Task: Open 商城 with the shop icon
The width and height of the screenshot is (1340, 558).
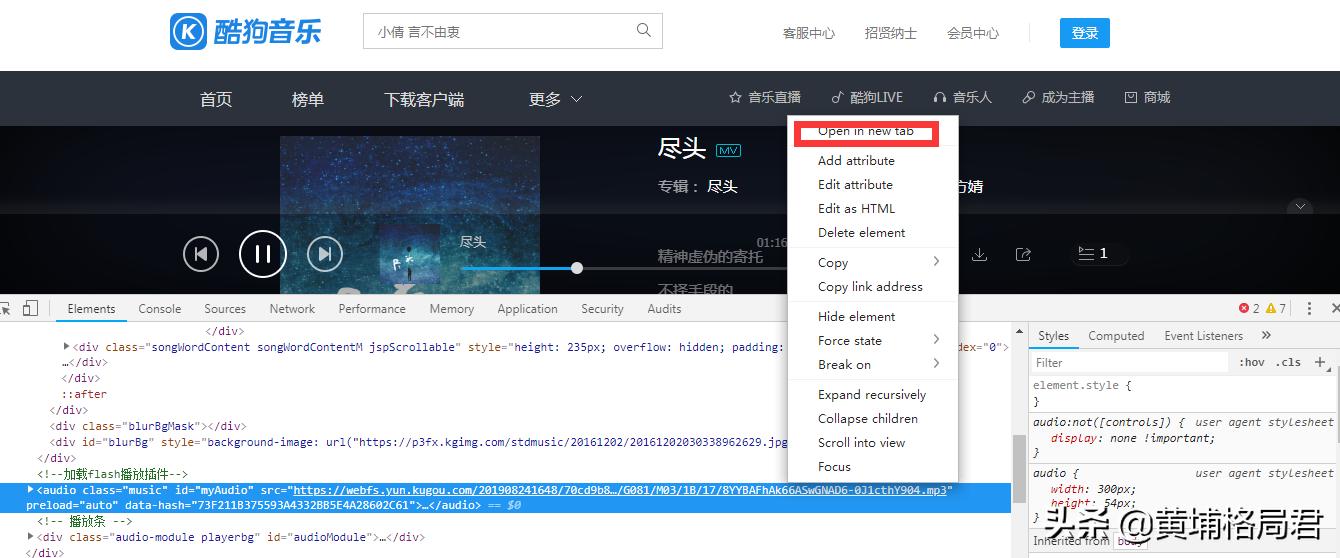Action: pos(1147,97)
